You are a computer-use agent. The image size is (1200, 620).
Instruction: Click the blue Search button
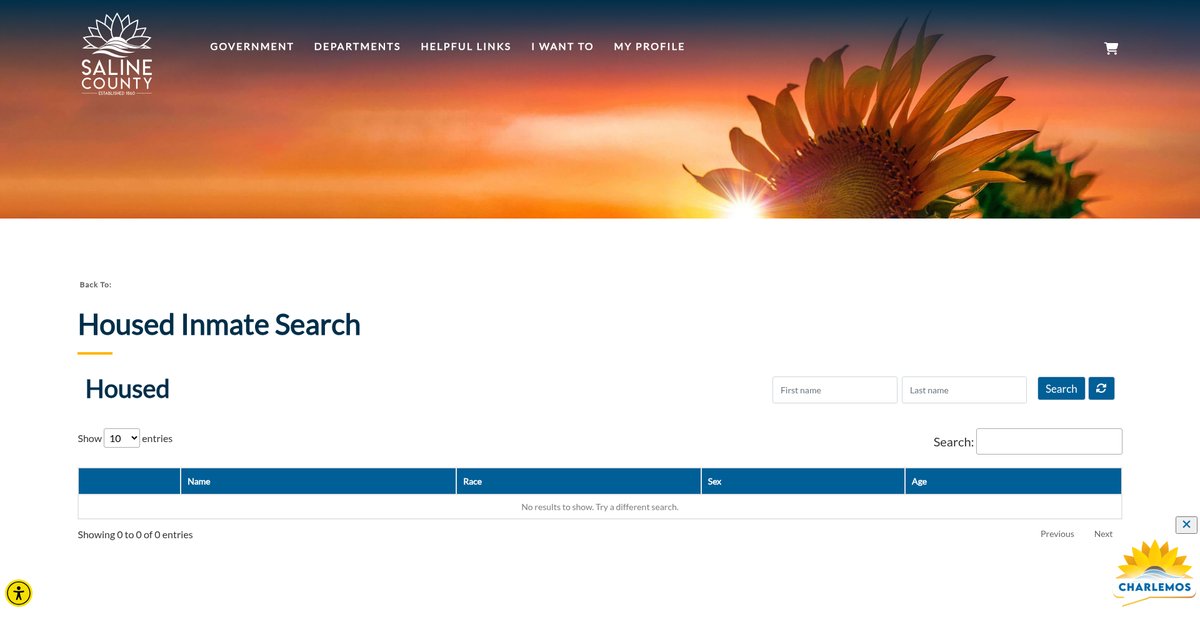click(x=1061, y=389)
